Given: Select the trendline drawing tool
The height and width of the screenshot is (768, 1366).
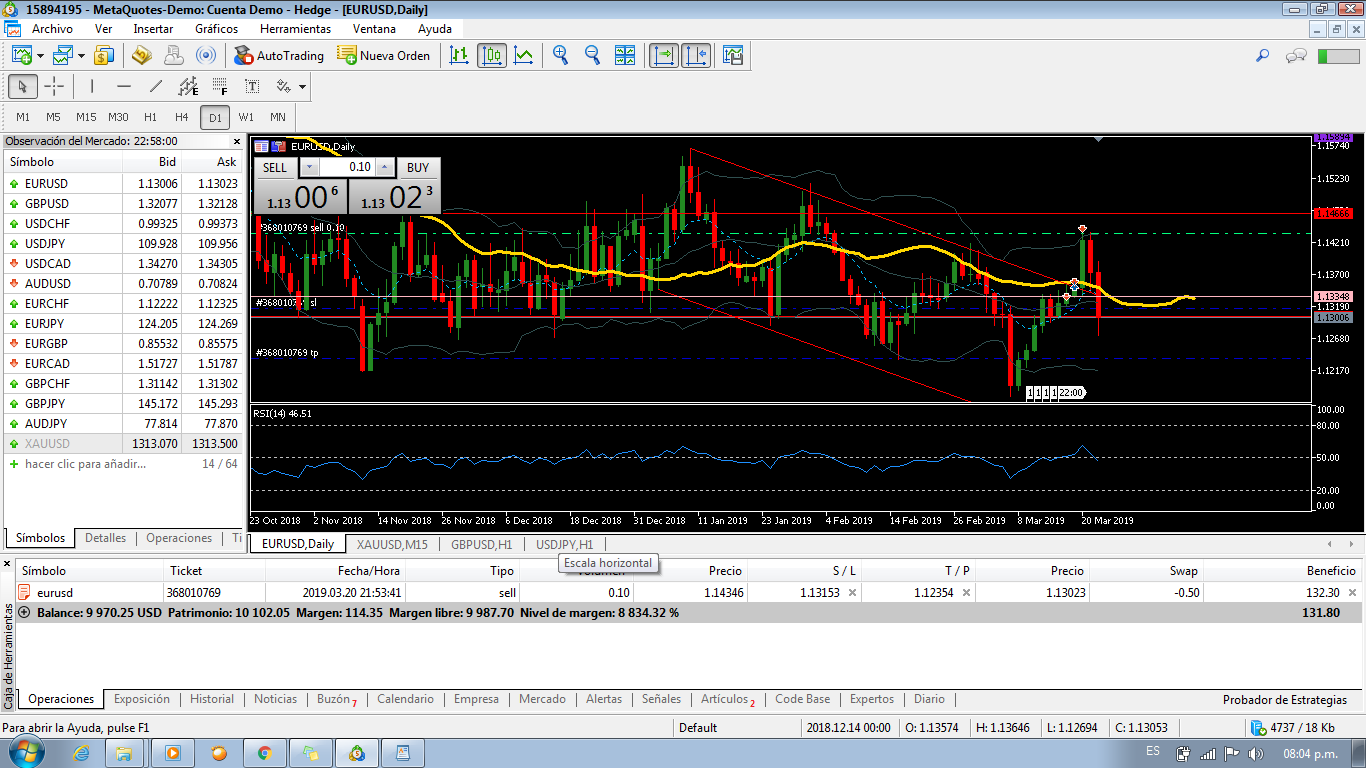Looking at the screenshot, I should [155, 86].
